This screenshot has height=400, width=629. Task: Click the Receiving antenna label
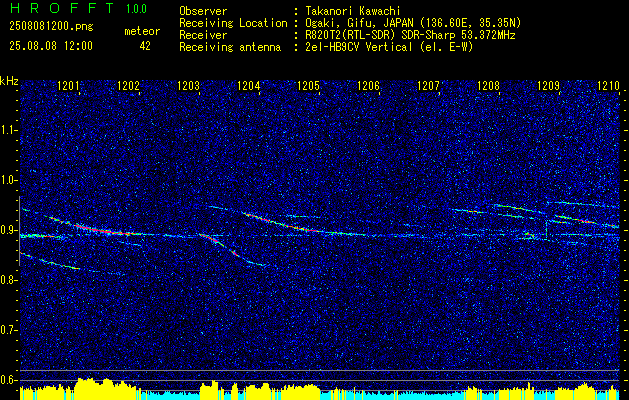click(230, 47)
